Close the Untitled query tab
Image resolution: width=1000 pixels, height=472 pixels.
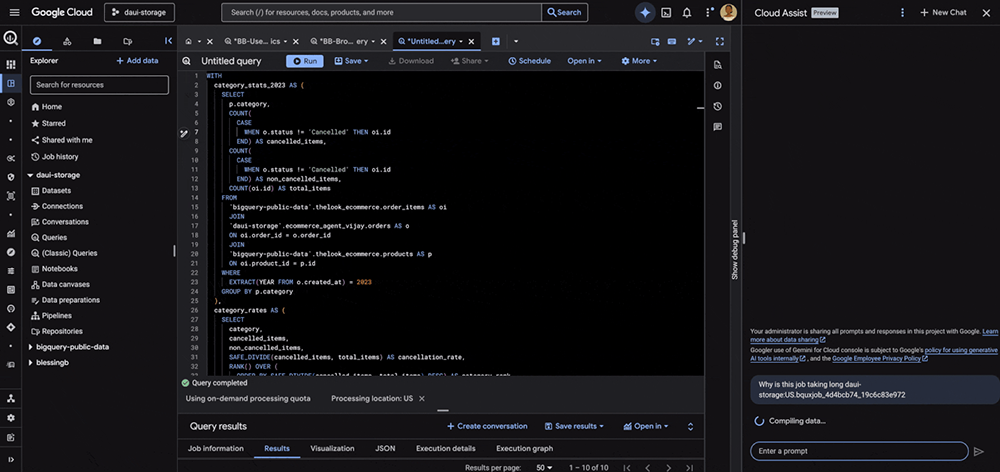coord(470,42)
